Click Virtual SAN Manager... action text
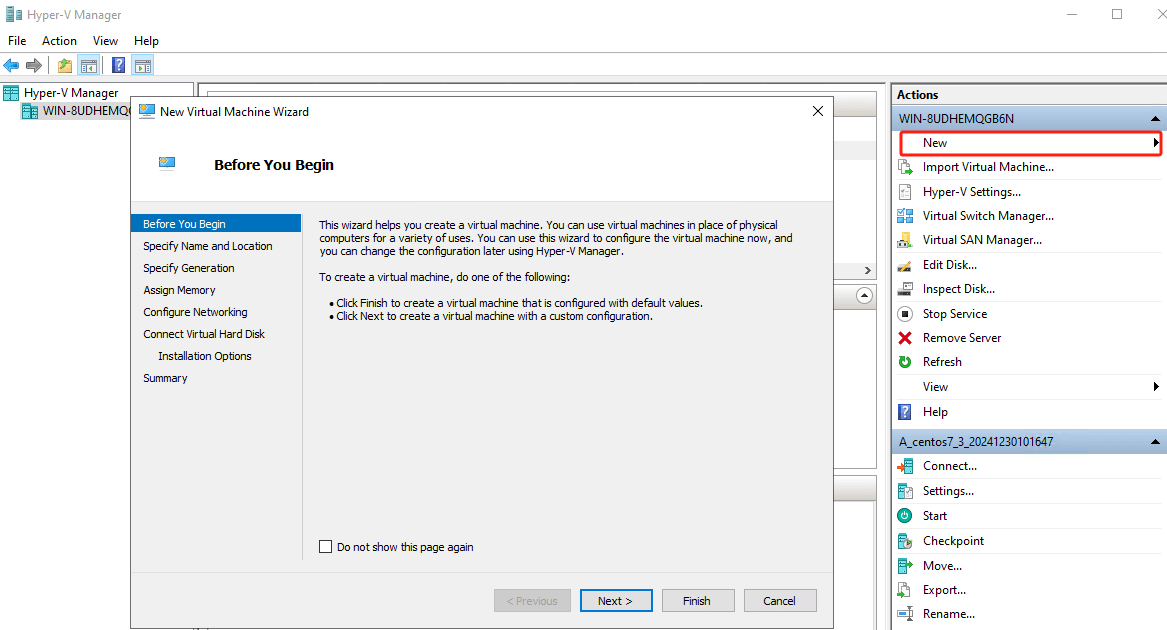The width and height of the screenshot is (1167, 630). tap(982, 240)
